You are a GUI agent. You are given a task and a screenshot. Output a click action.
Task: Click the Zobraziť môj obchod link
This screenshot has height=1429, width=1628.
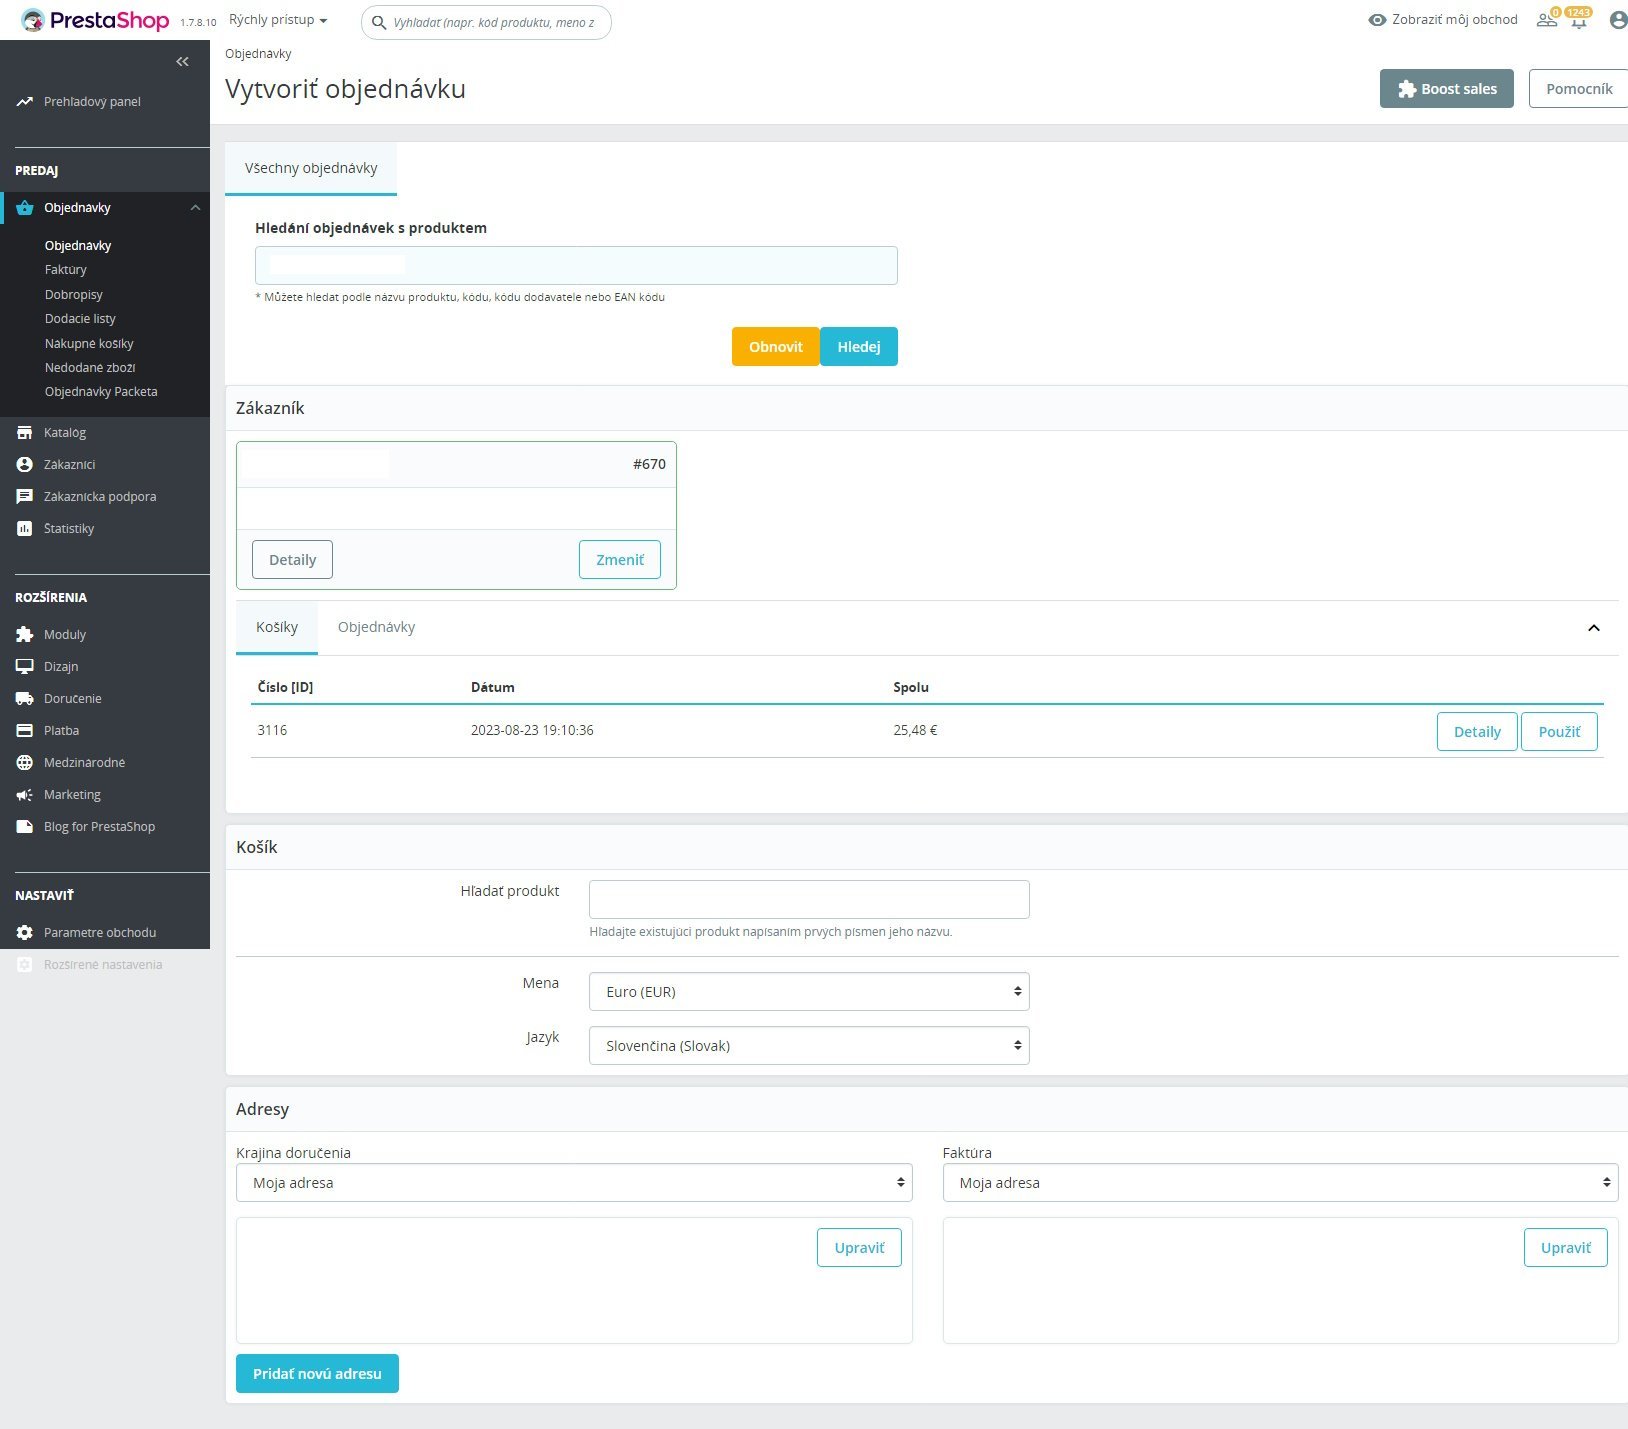[1454, 20]
